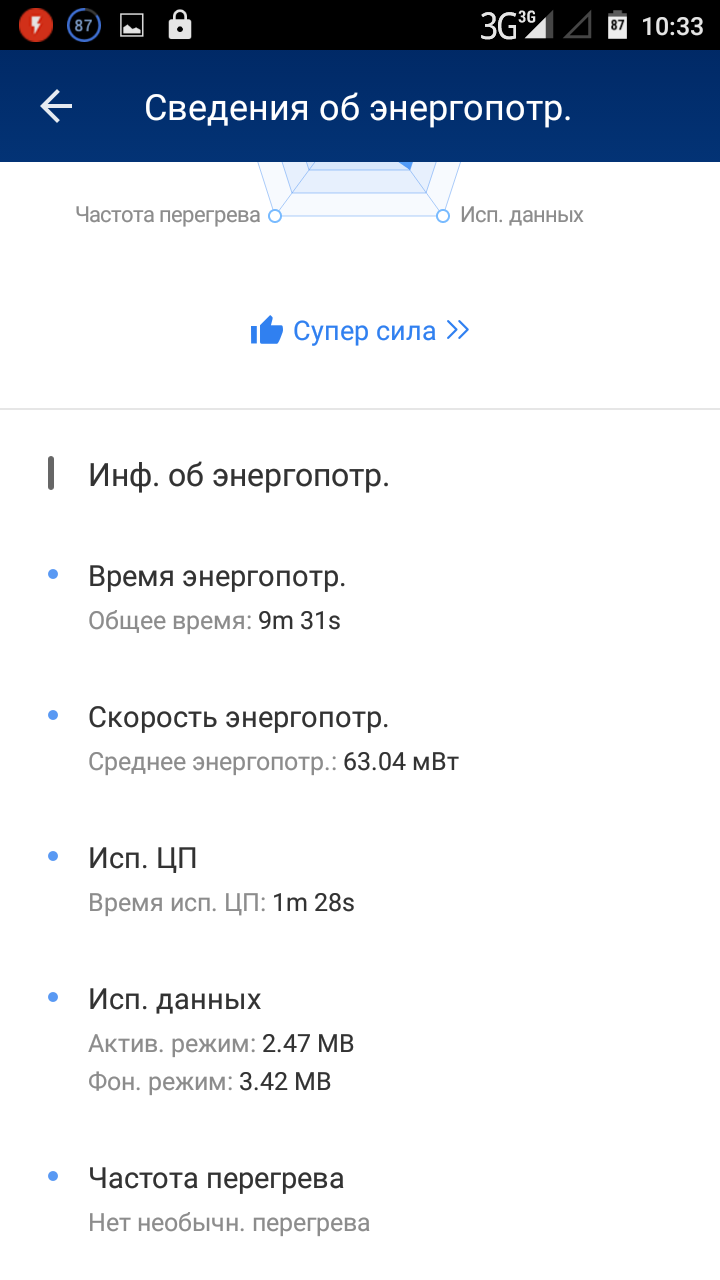Tap the 3G signal indicator
Image resolution: width=720 pixels, height=1280 pixels.
click(x=516, y=25)
